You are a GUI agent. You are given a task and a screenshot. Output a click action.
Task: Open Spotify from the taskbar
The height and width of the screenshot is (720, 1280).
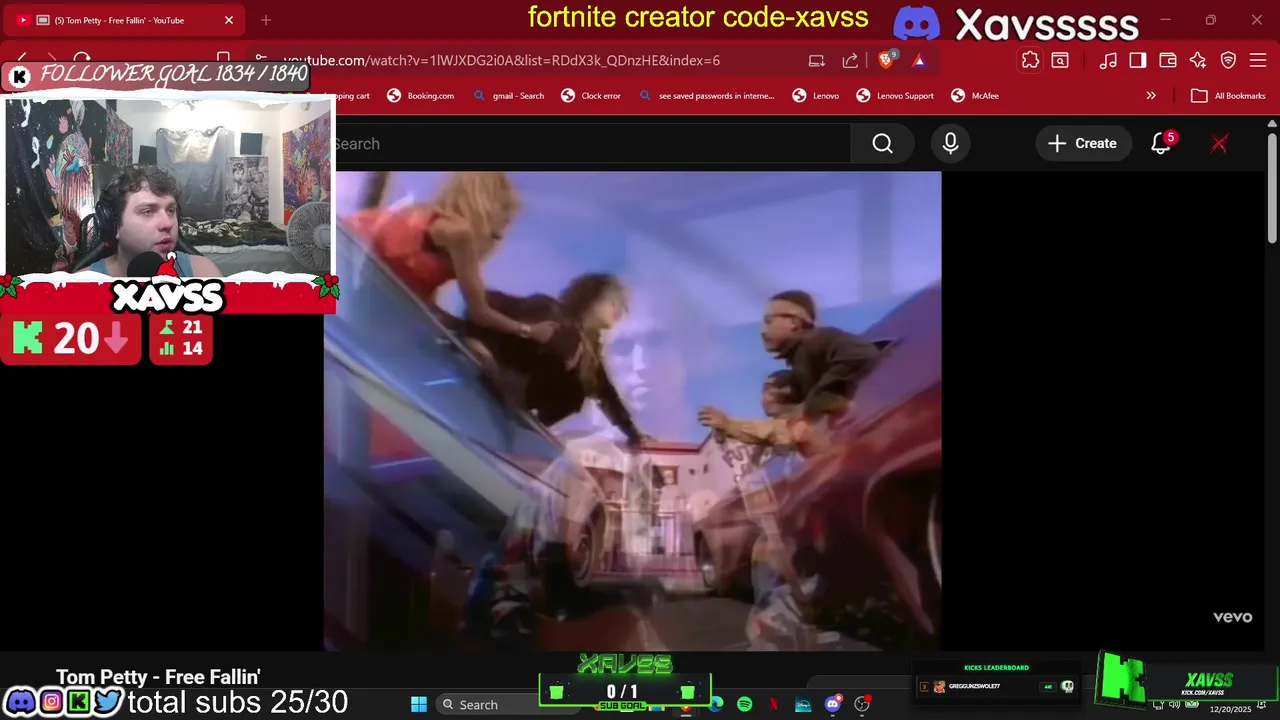744,704
